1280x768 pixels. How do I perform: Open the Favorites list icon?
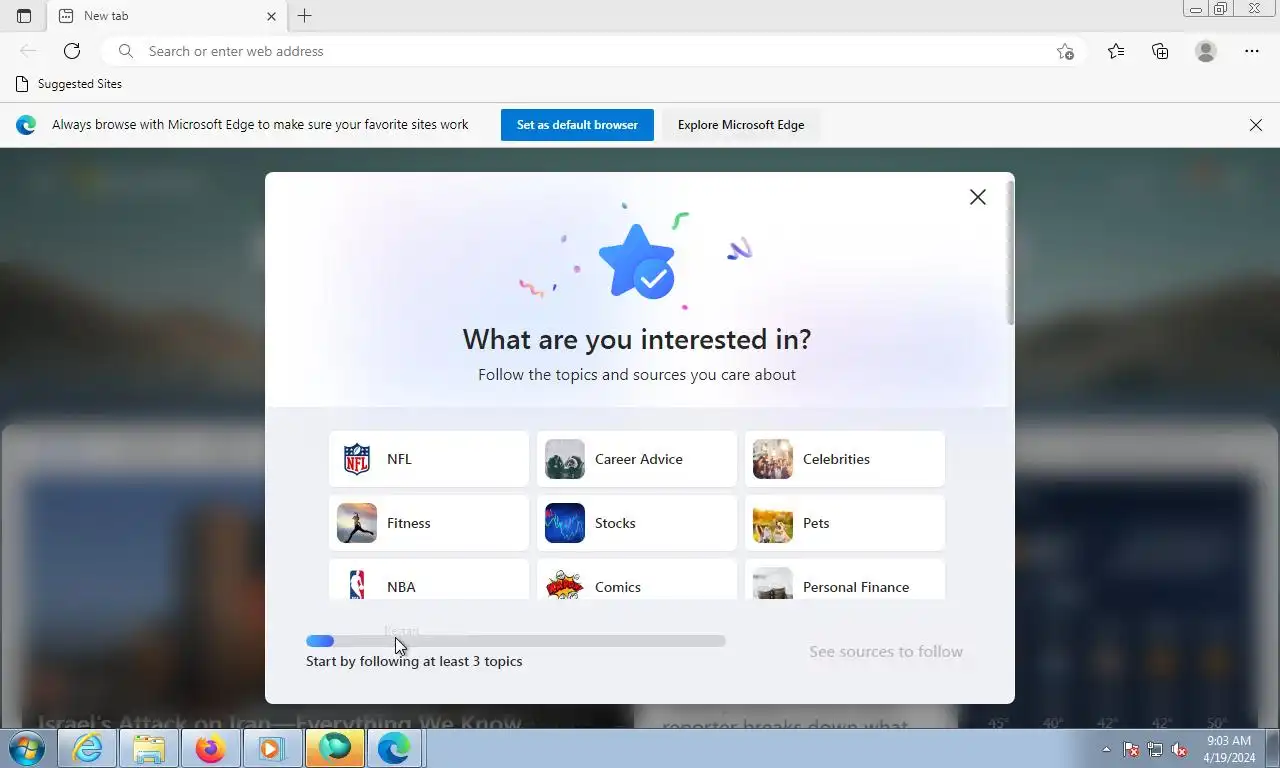coord(1116,51)
